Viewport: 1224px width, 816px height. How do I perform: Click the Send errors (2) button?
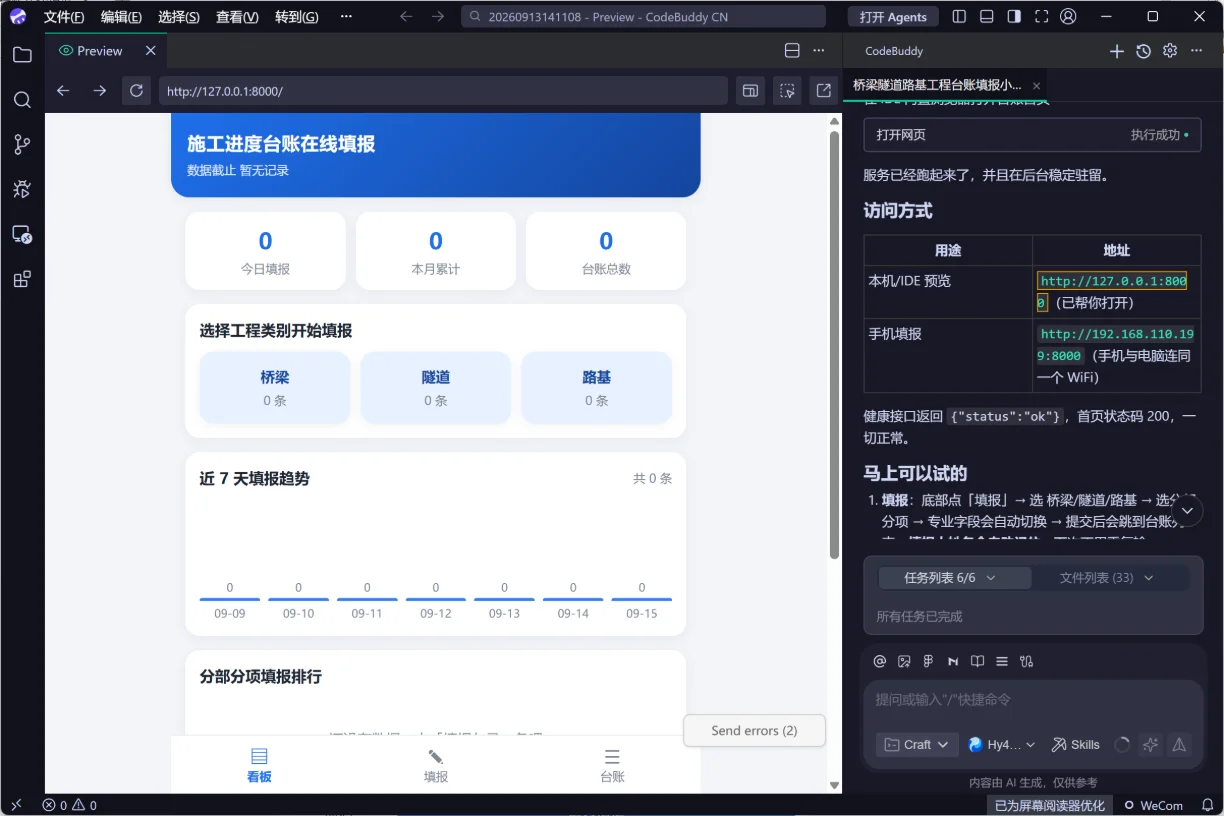click(754, 731)
